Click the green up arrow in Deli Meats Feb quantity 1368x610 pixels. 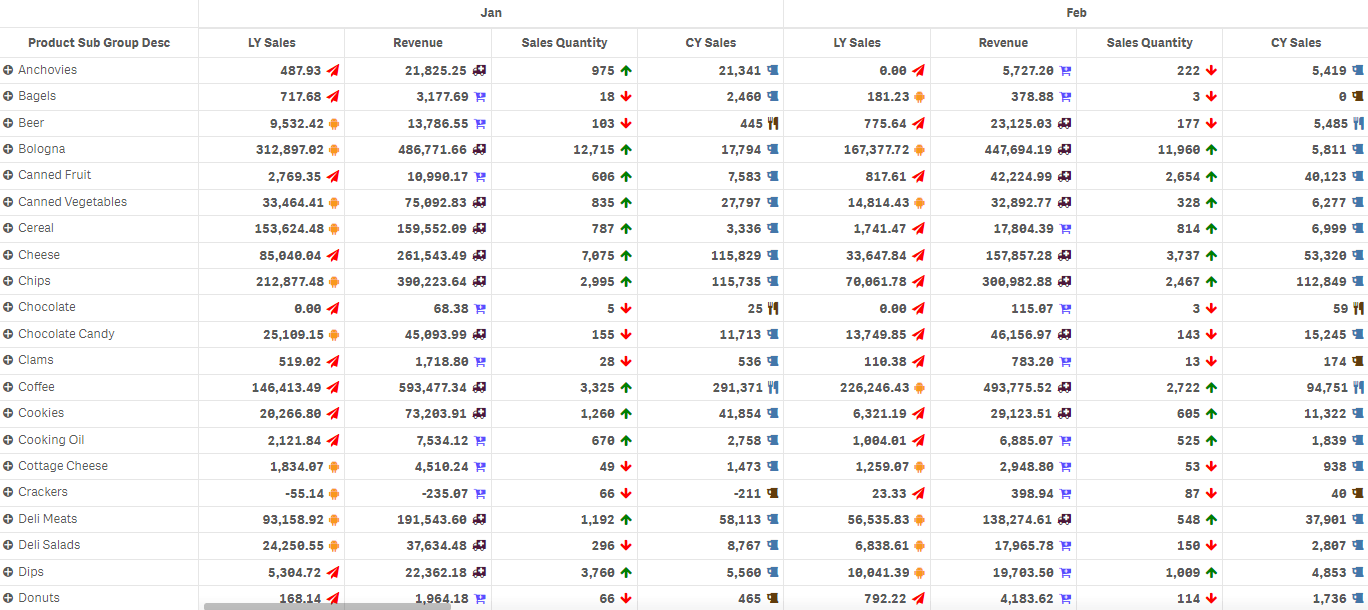(x=1210, y=518)
